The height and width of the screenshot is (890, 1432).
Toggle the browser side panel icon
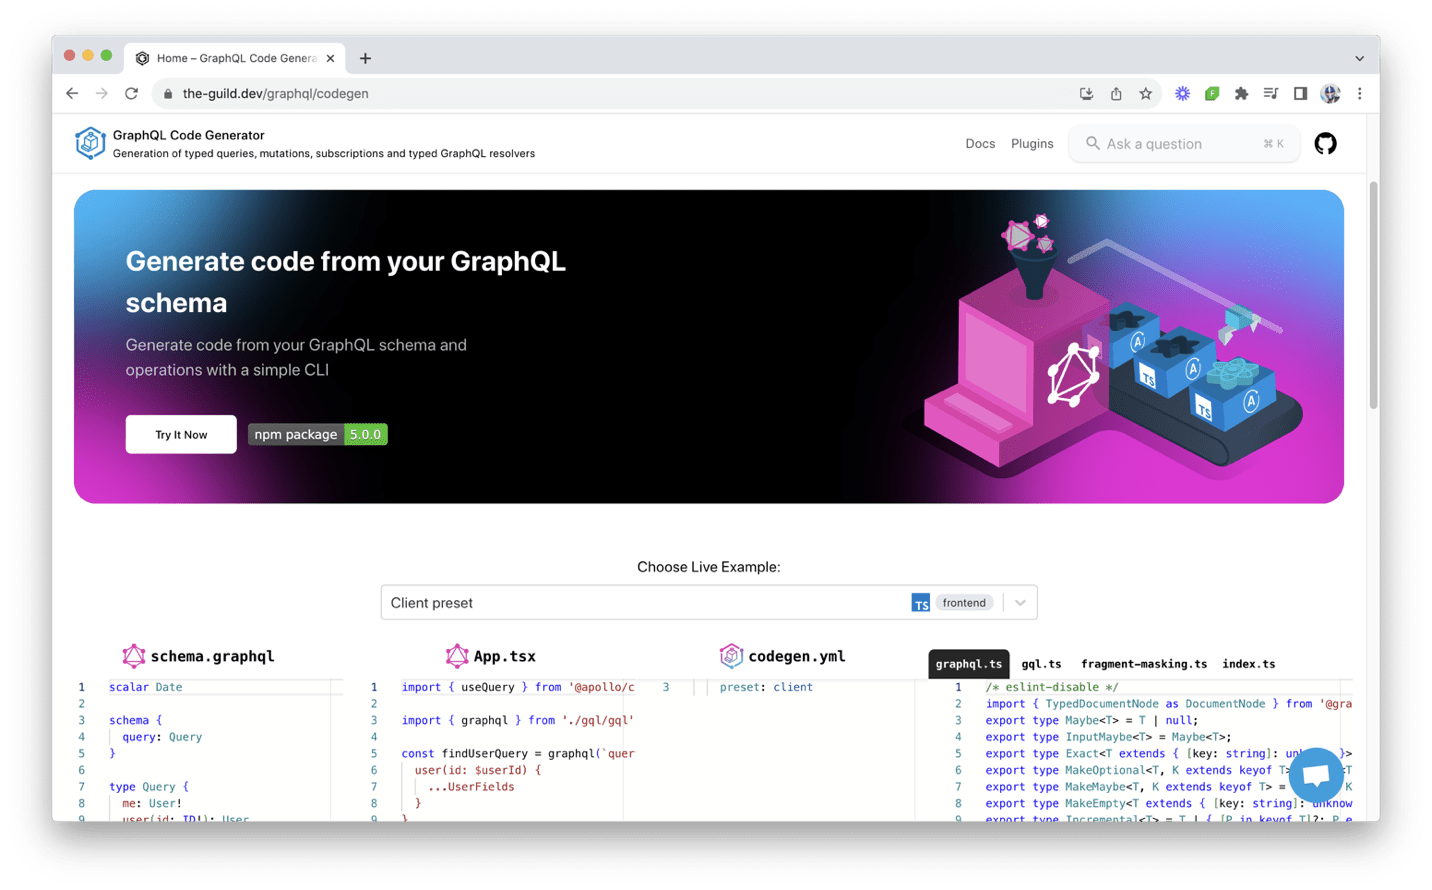coord(1300,93)
